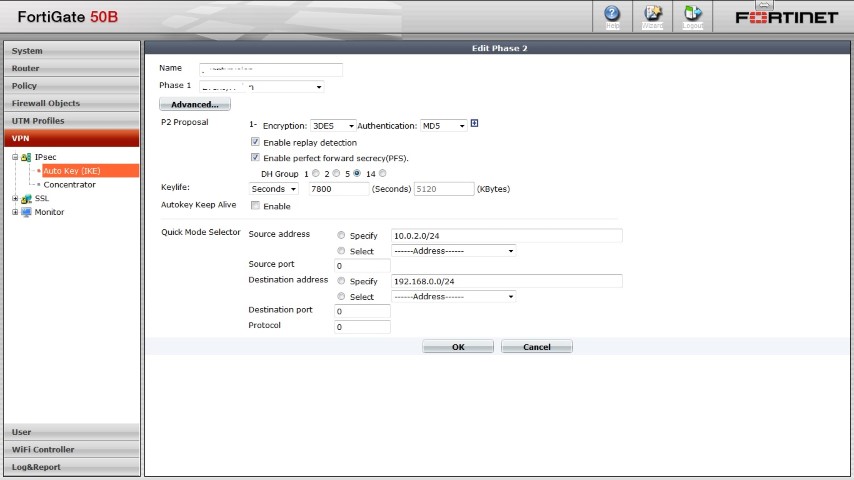This screenshot has width=854, height=480.
Task: Click the Name input field
Action: pyautogui.click(x=271, y=69)
